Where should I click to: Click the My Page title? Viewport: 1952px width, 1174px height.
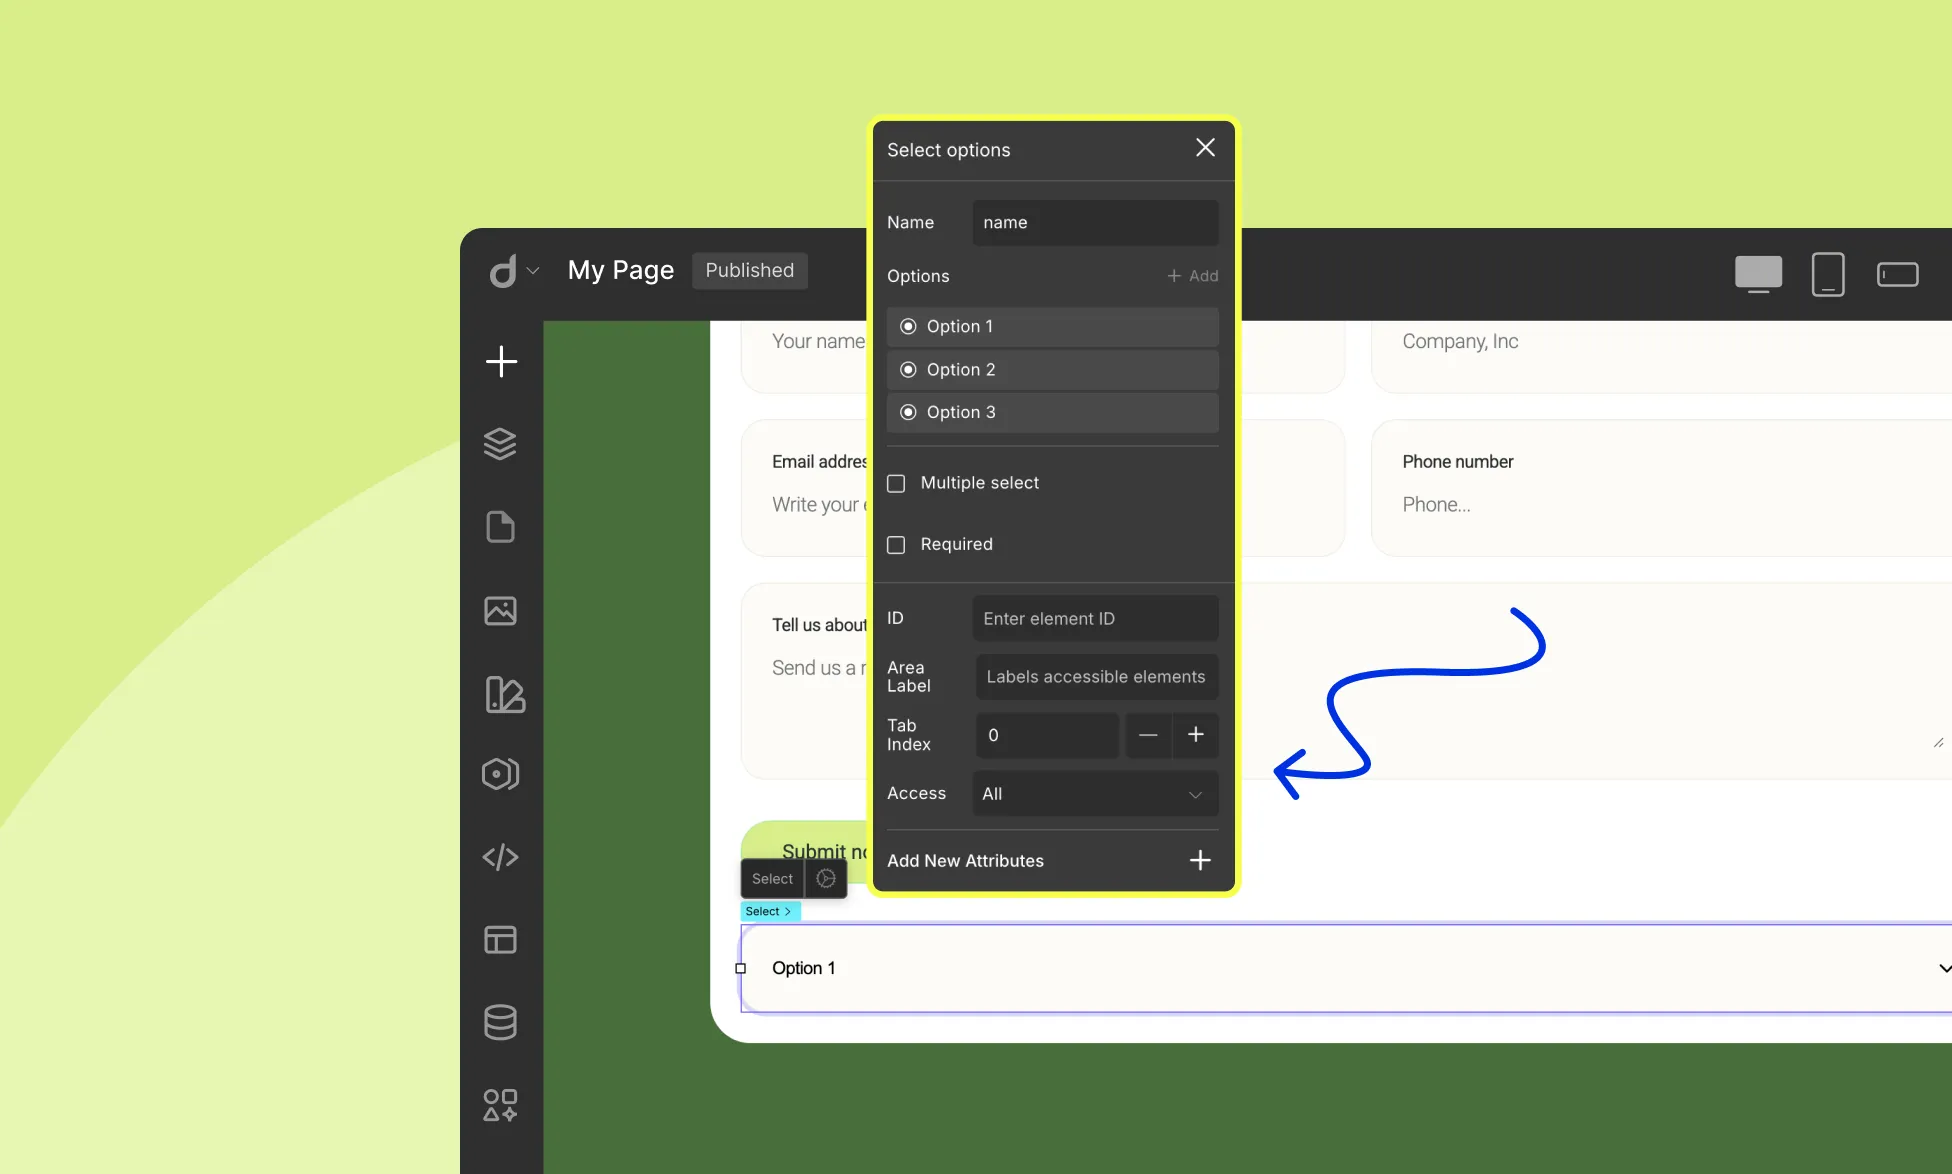[621, 270]
